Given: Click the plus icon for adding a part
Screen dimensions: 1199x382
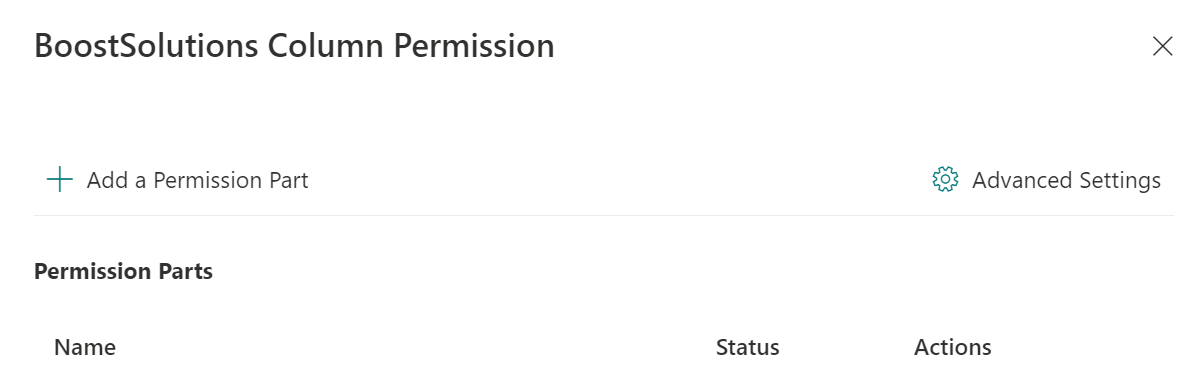Looking at the screenshot, I should point(60,180).
